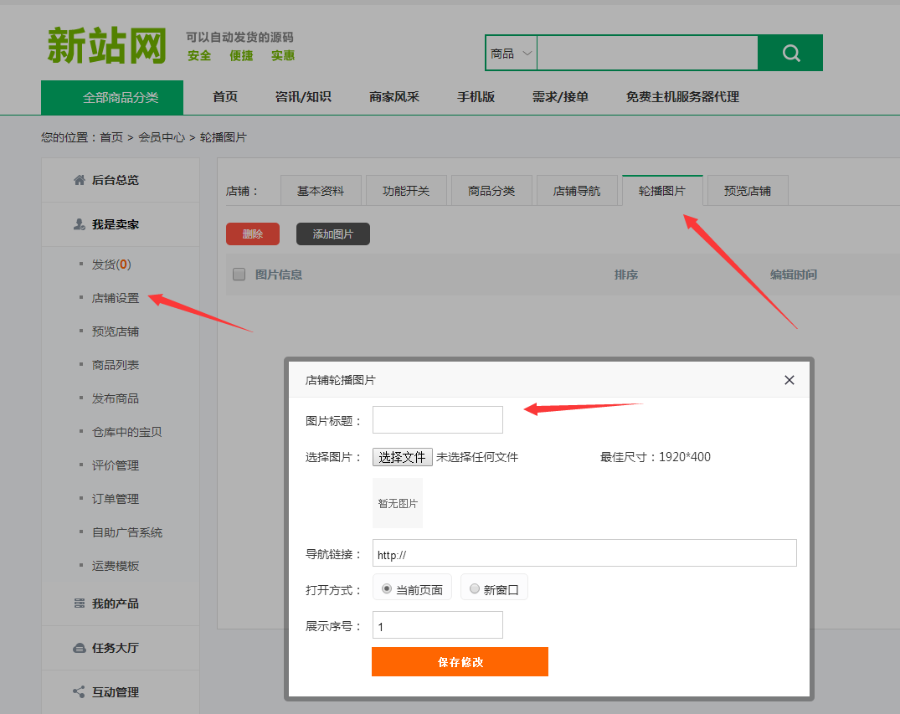Click the 图片标题 text field
The height and width of the screenshot is (714, 900).
coord(437,420)
